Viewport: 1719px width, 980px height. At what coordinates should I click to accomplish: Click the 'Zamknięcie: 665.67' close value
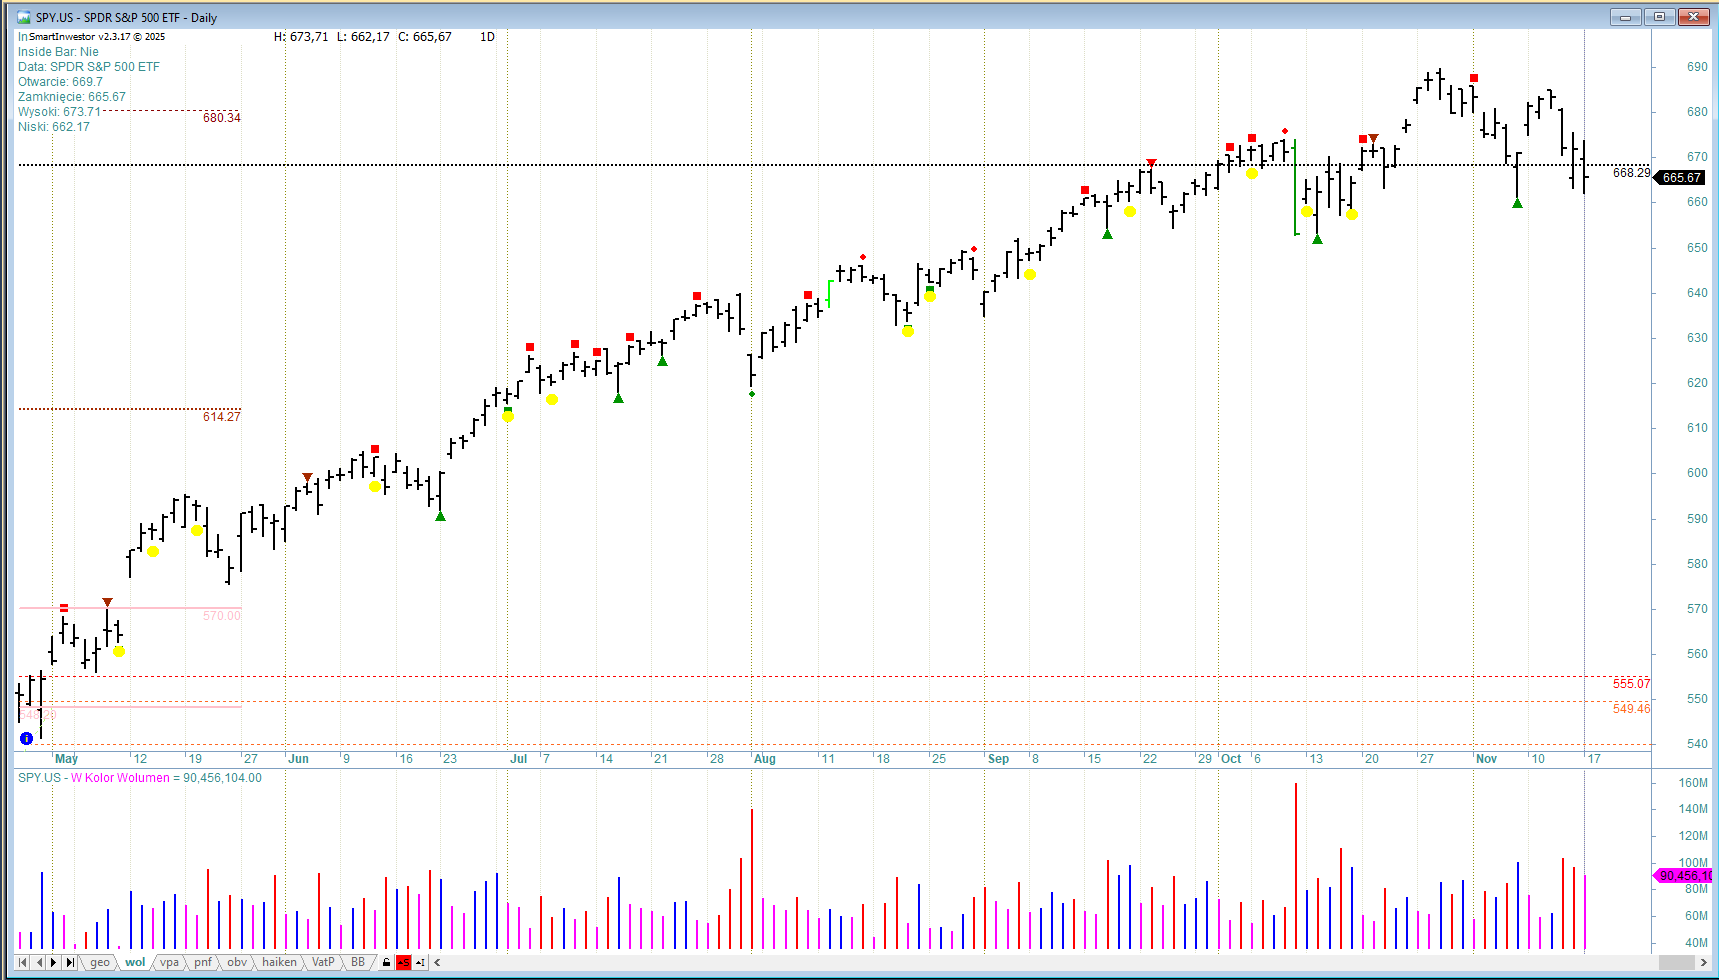tap(72, 97)
